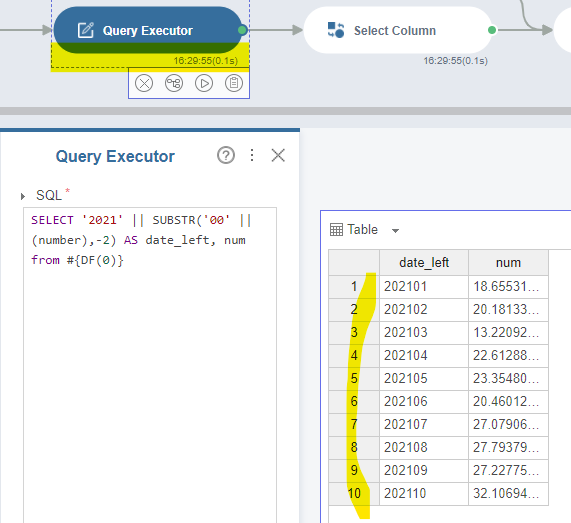Click the date_left column header
571x523 pixels.
(424, 263)
